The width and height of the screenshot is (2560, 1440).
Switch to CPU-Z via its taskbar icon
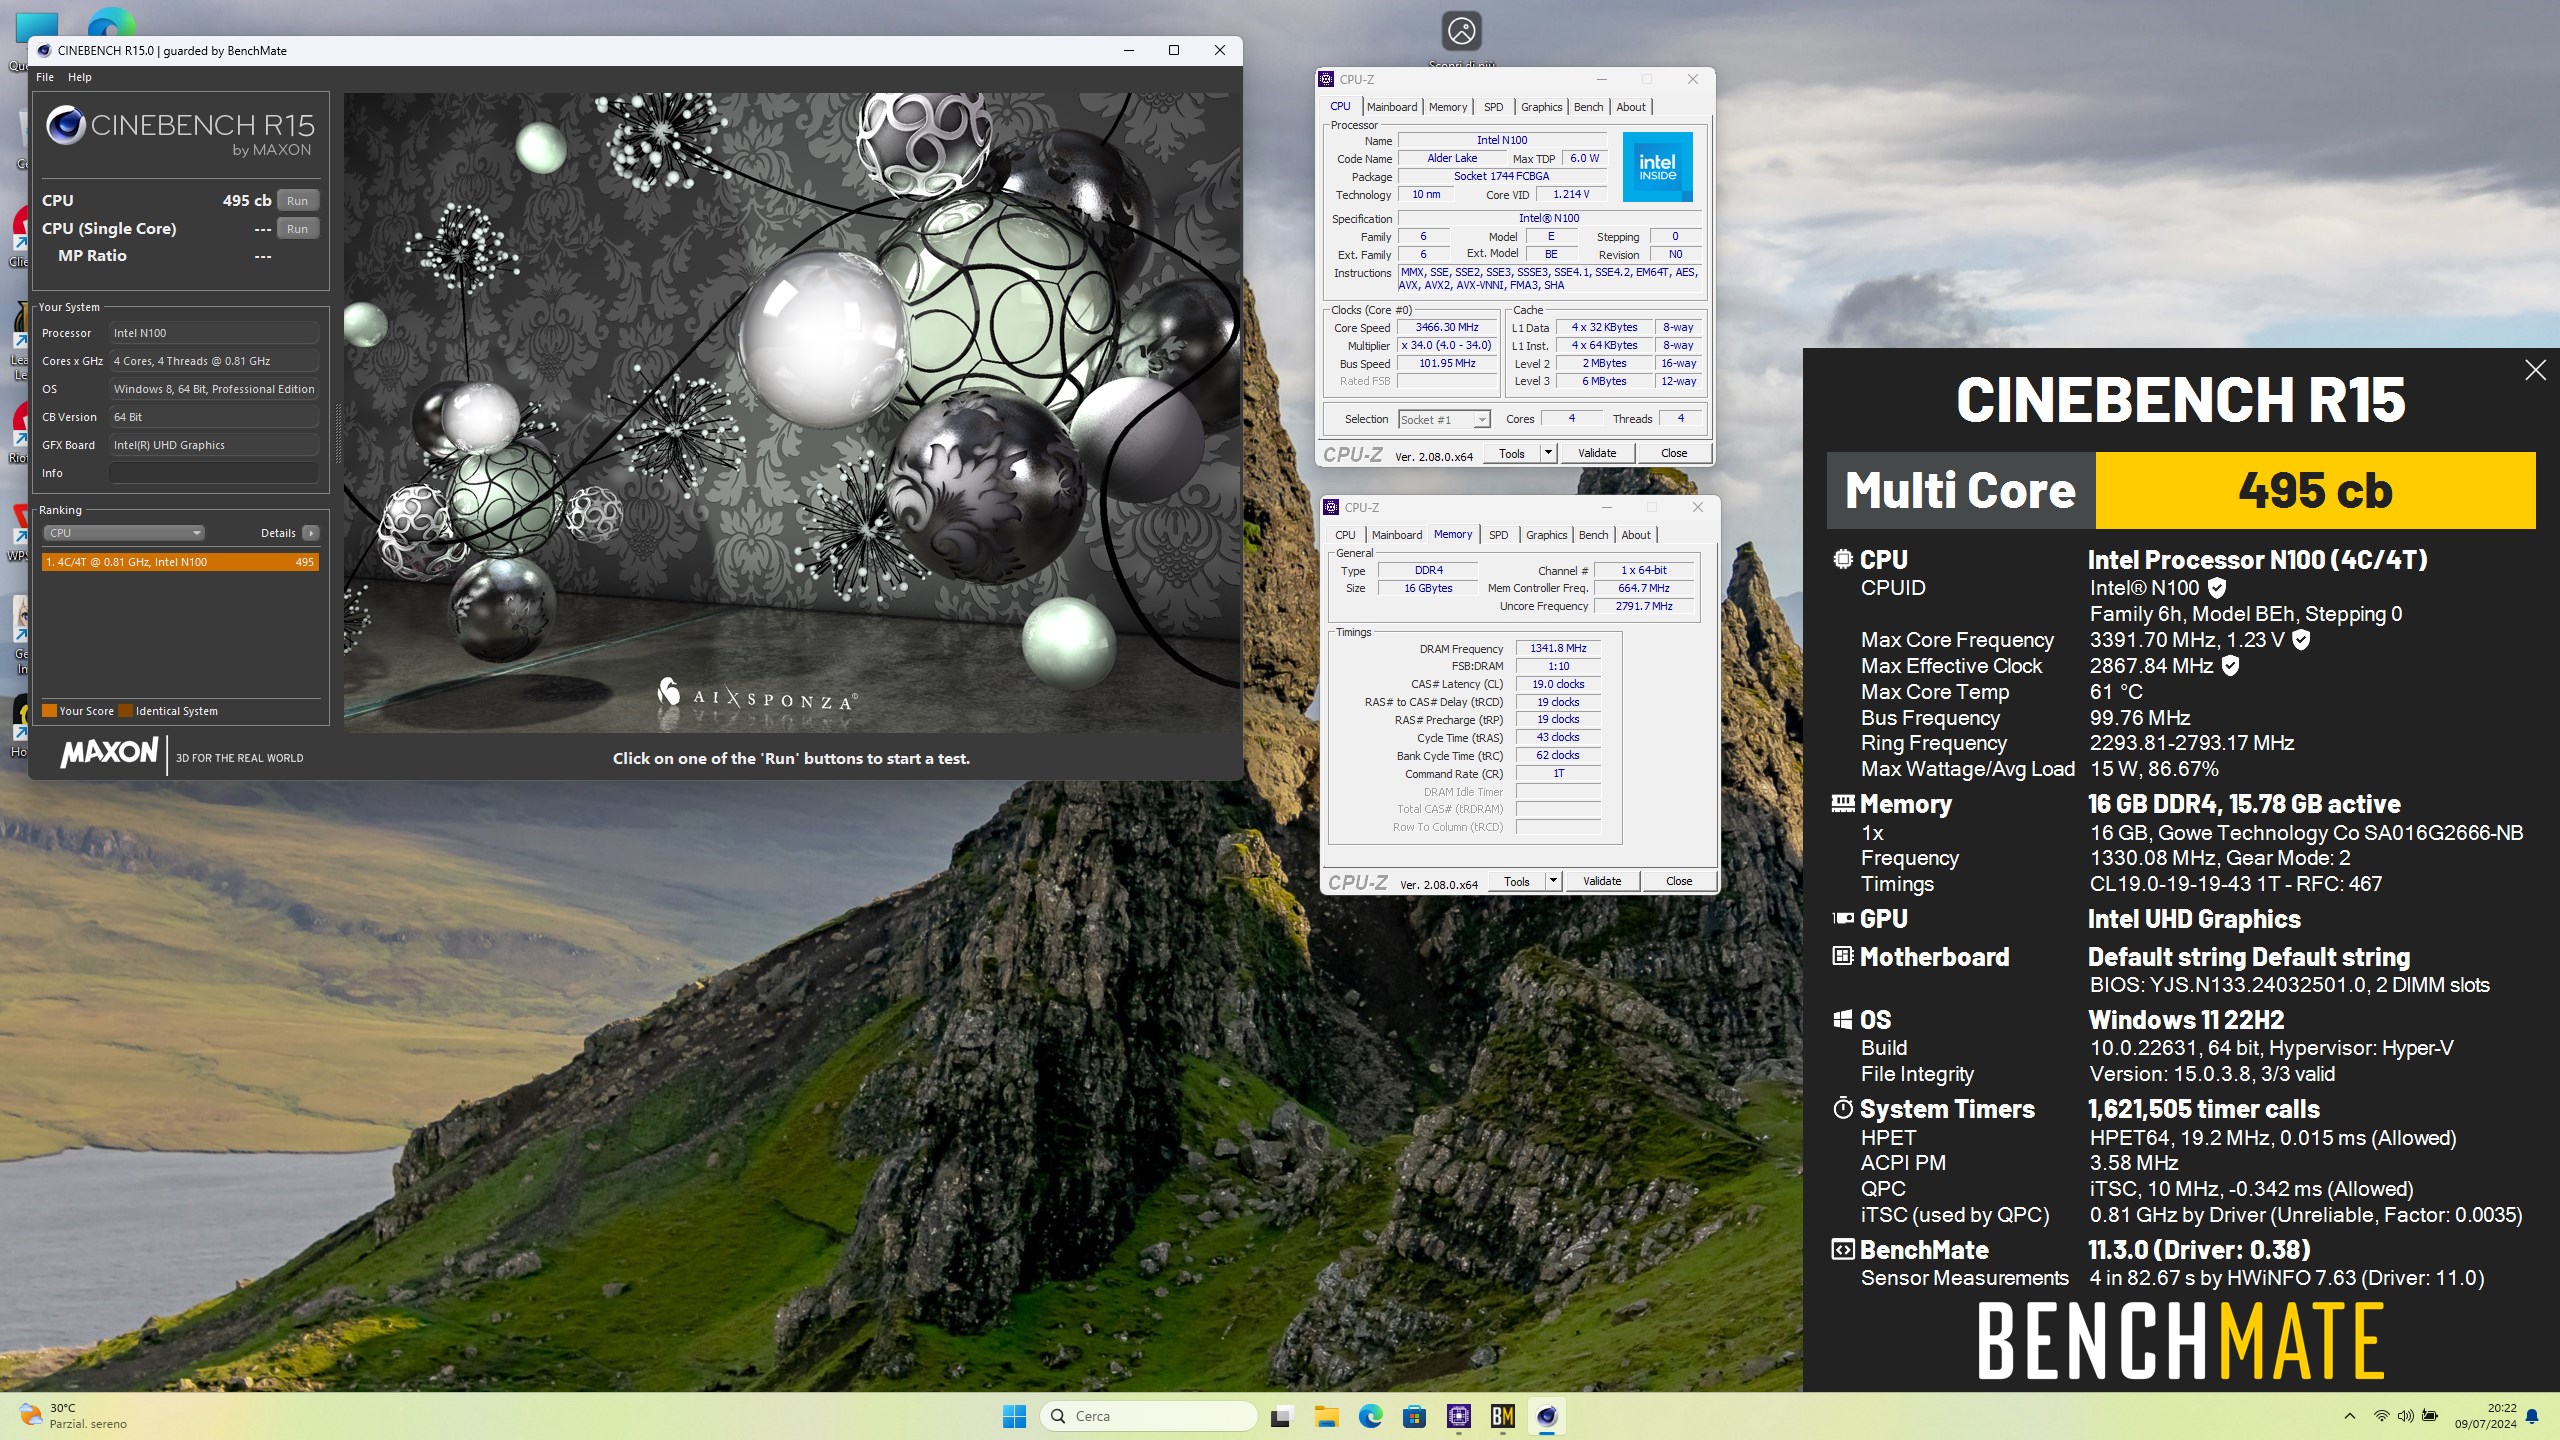[x=1459, y=1416]
